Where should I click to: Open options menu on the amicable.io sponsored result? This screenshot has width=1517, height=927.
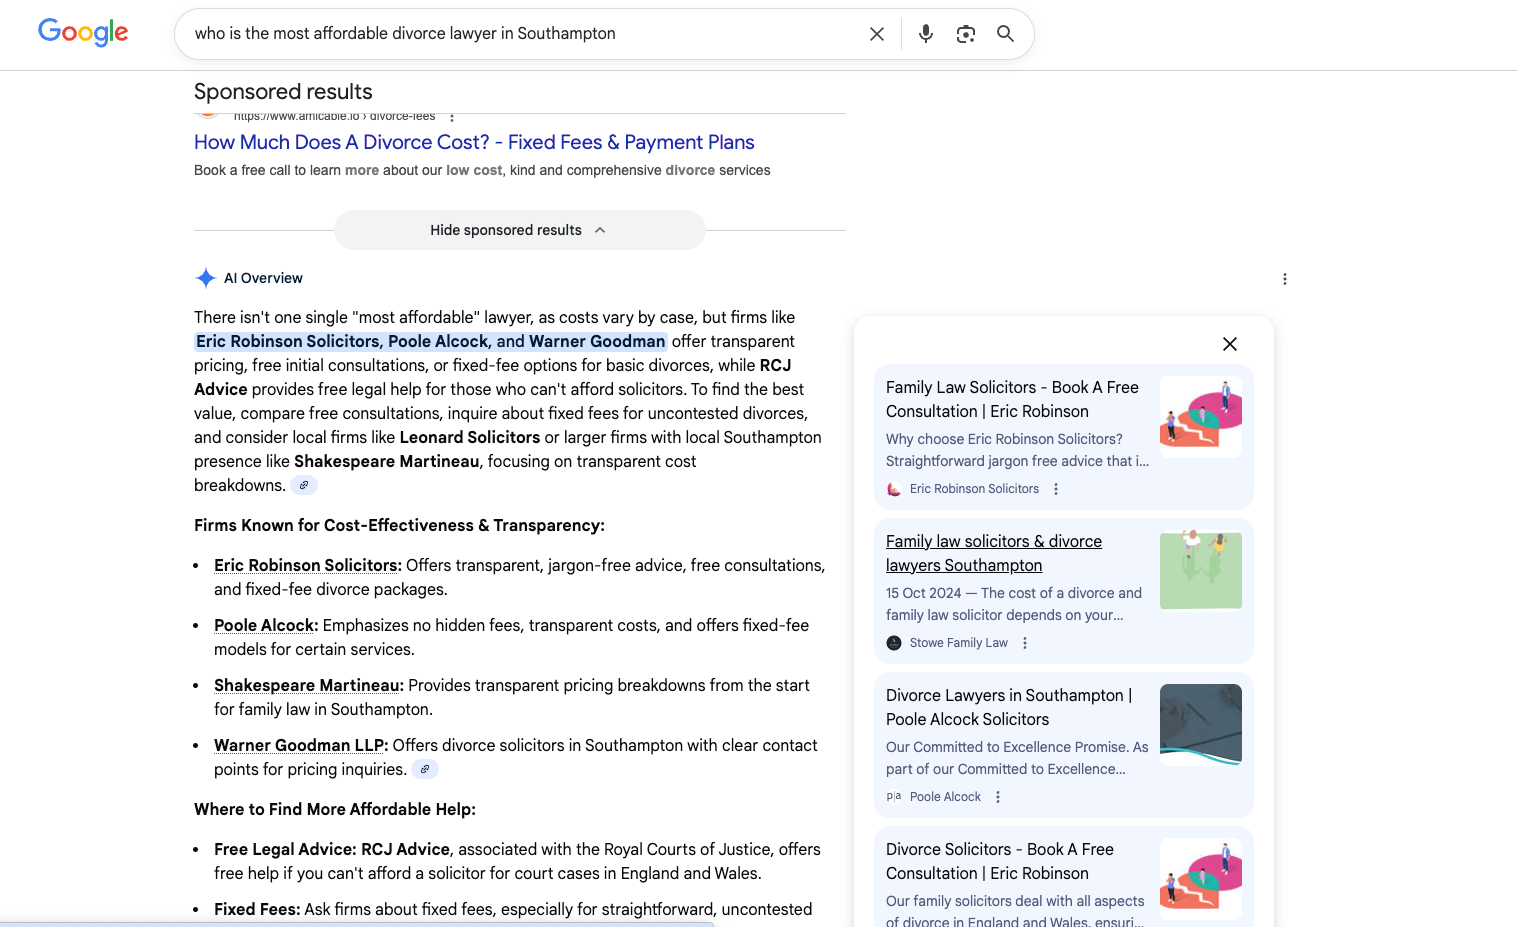[x=452, y=116]
